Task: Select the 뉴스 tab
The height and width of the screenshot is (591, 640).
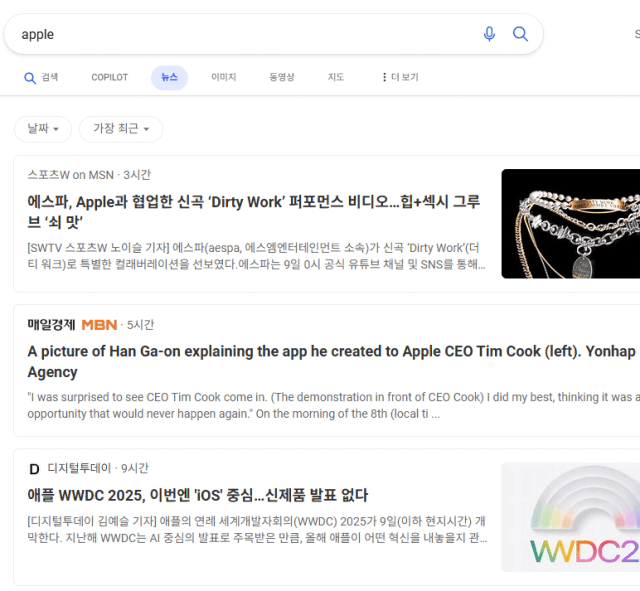Action: point(169,77)
